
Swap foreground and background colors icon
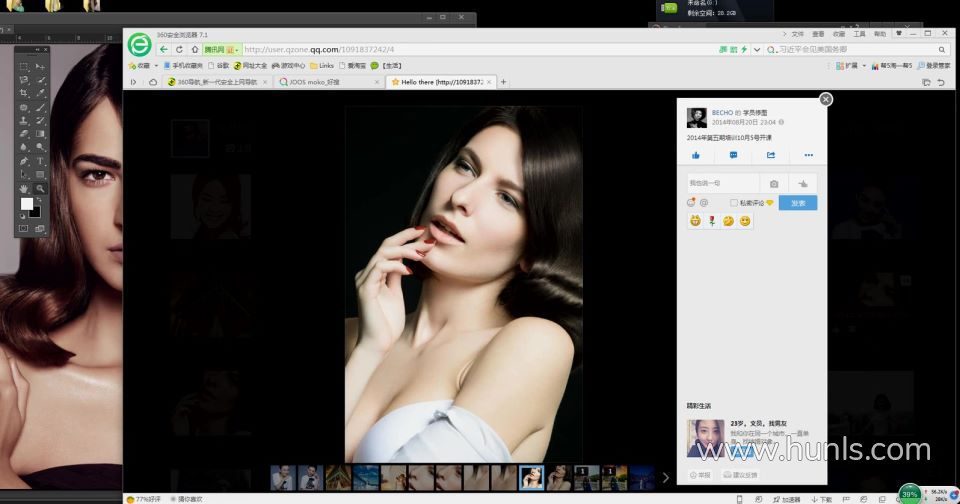tap(39, 200)
